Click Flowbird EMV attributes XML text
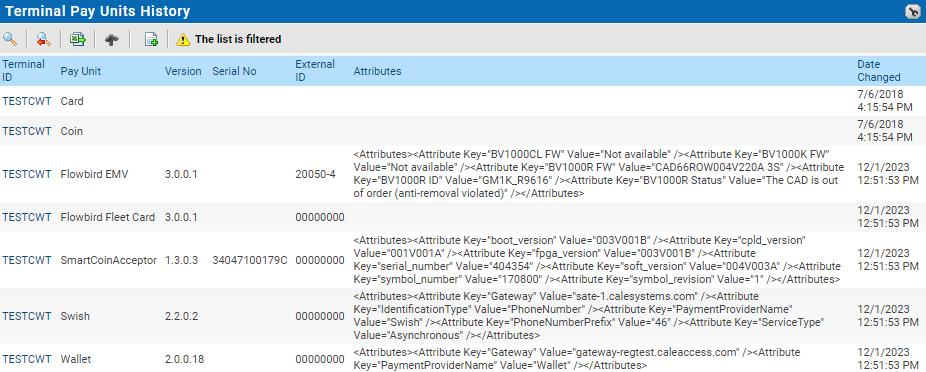The image size is (926, 372). click(x=599, y=174)
